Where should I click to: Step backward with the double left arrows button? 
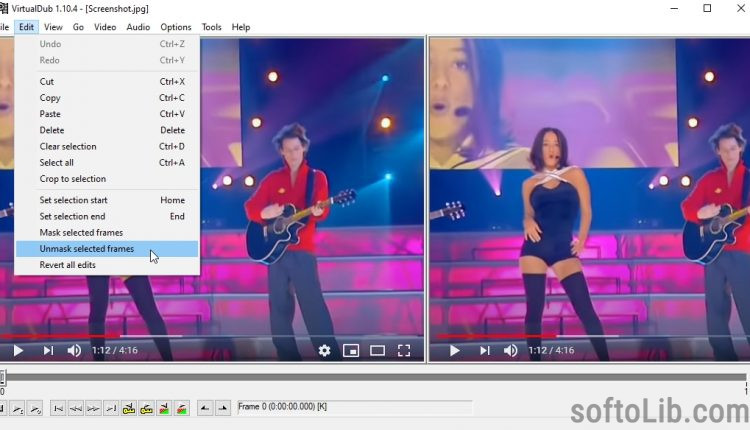(76, 409)
